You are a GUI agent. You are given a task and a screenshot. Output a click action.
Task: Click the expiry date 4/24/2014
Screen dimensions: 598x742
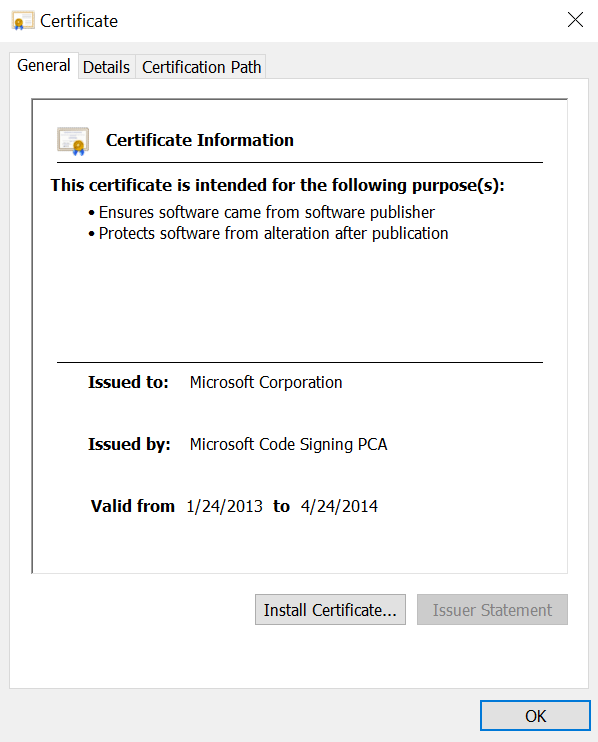click(339, 506)
